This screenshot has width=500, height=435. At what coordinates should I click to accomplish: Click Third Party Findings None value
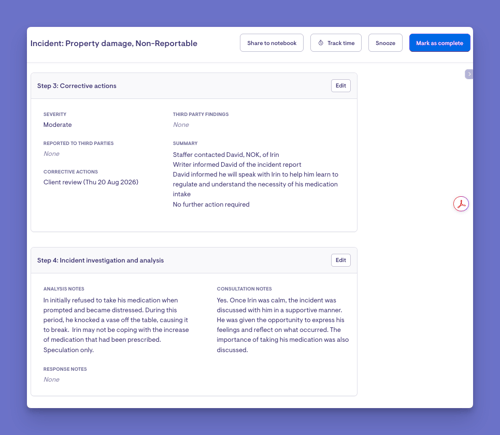[x=181, y=125]
